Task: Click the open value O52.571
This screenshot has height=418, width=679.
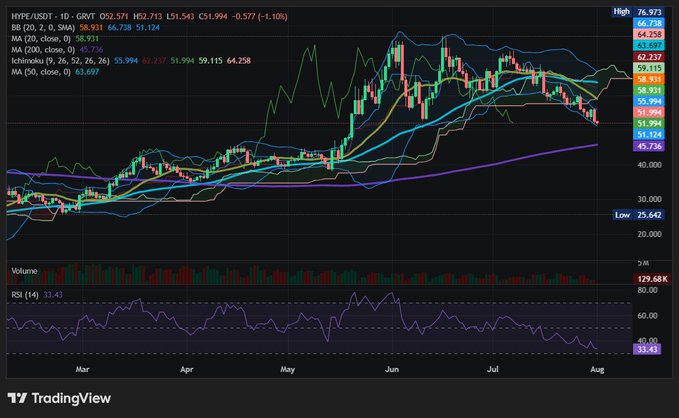Action: tap(114, 16)
